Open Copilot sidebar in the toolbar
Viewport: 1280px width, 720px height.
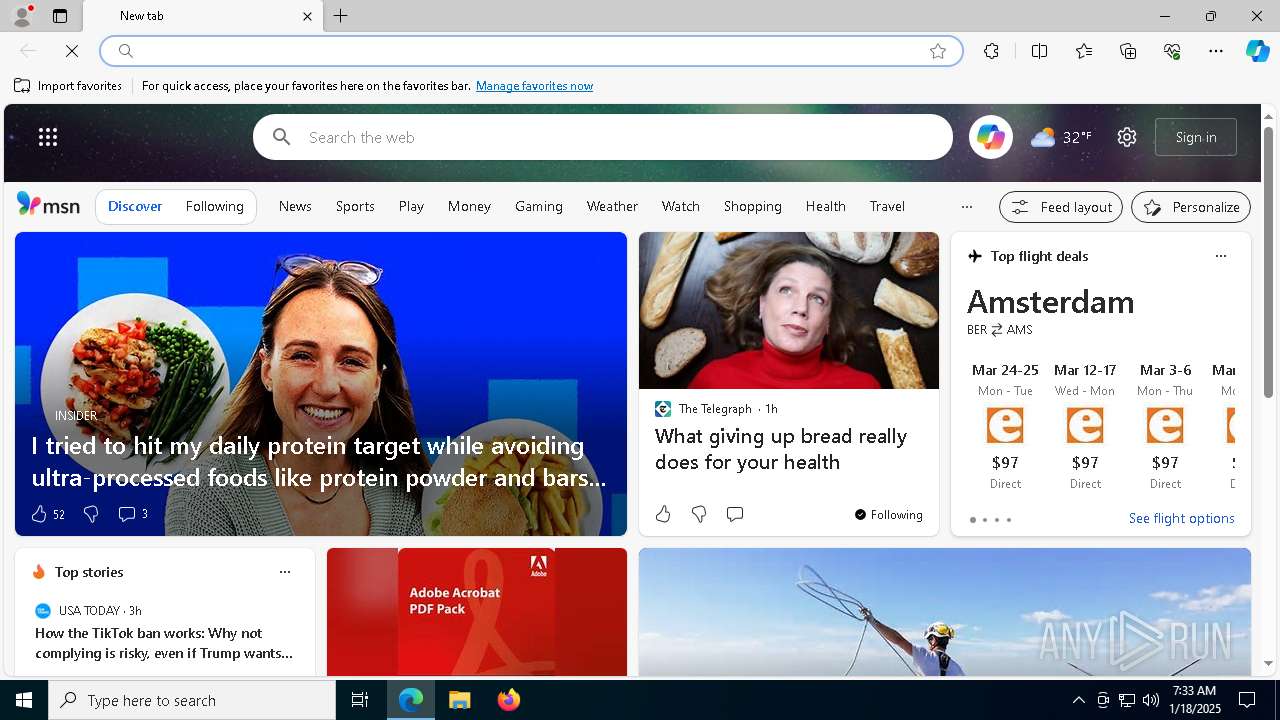point(1257,51)
